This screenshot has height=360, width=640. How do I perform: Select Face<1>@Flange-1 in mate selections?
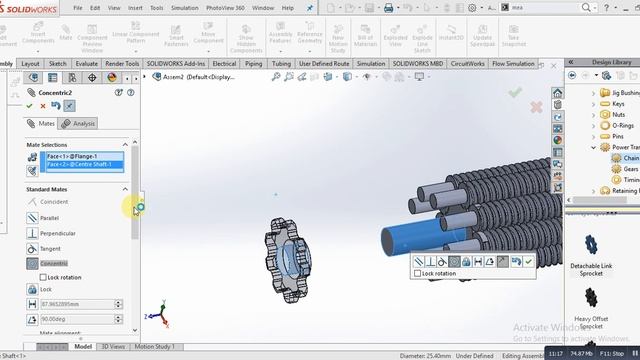[84, 156]
